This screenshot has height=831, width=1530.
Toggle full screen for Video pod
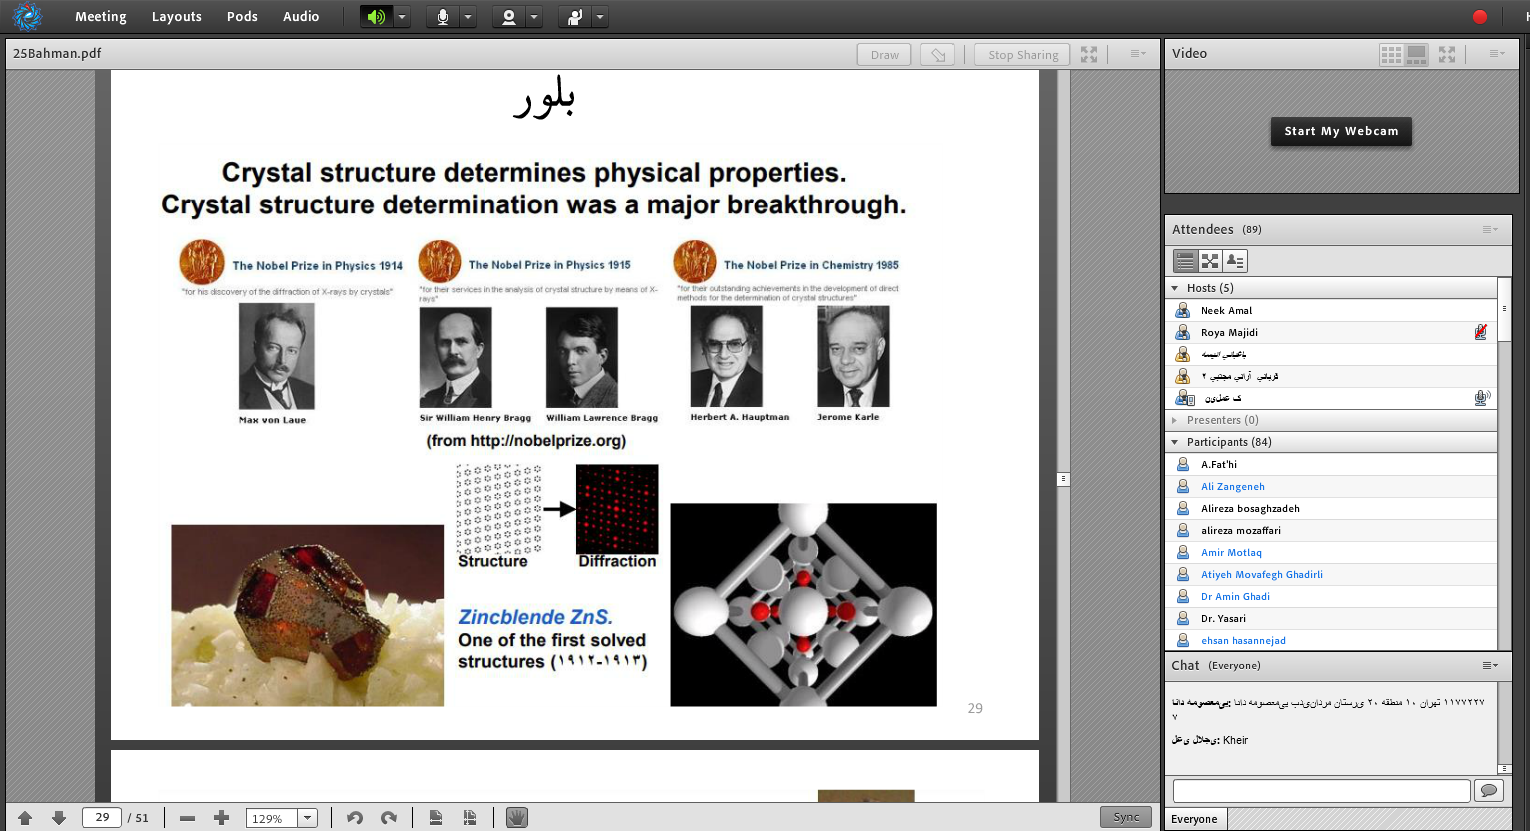(x=1447, y=54)
